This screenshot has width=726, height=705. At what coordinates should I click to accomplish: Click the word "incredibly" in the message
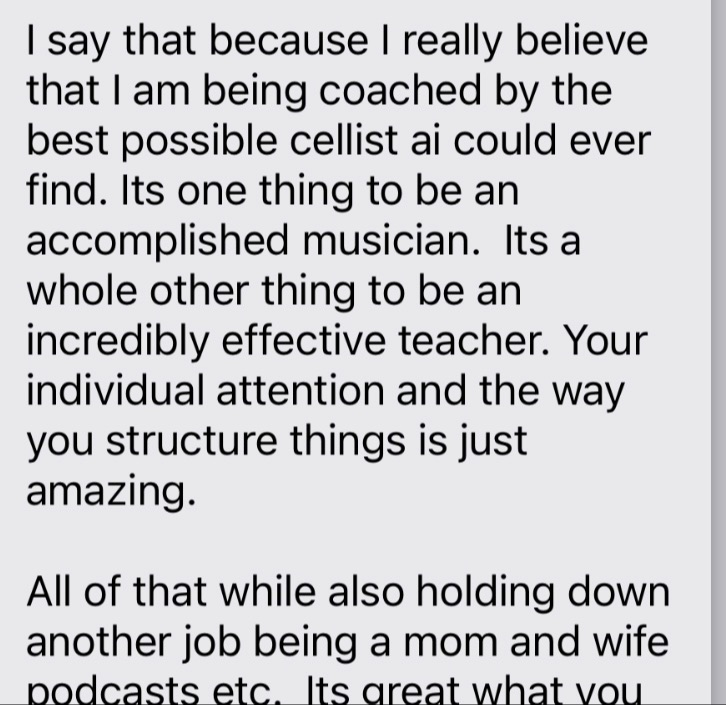[118, 342]
